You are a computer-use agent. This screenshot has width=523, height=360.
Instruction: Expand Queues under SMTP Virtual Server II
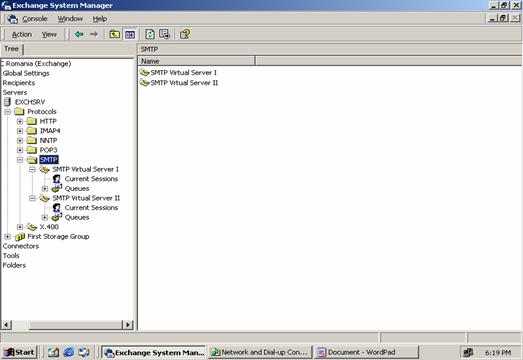(45, 218)
